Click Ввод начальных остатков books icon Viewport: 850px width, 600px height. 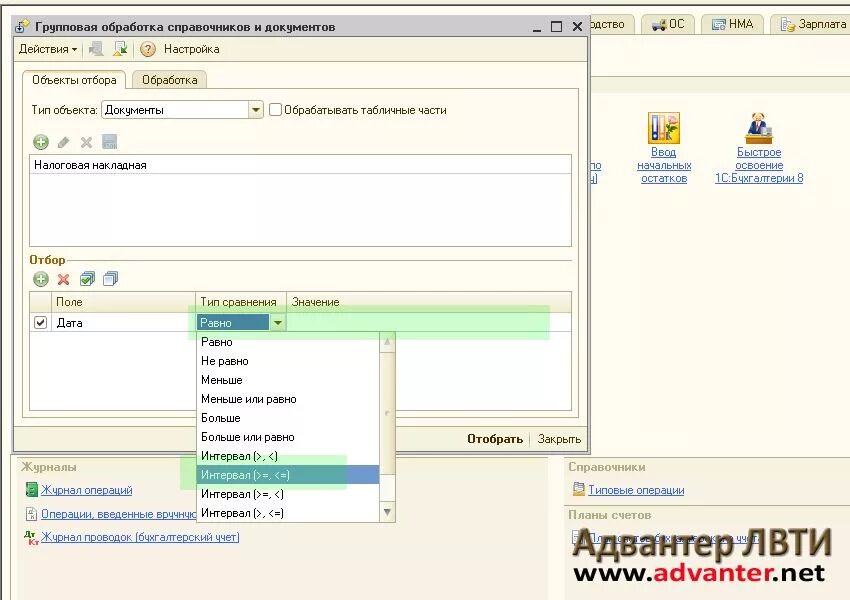[x=664, y=128]
